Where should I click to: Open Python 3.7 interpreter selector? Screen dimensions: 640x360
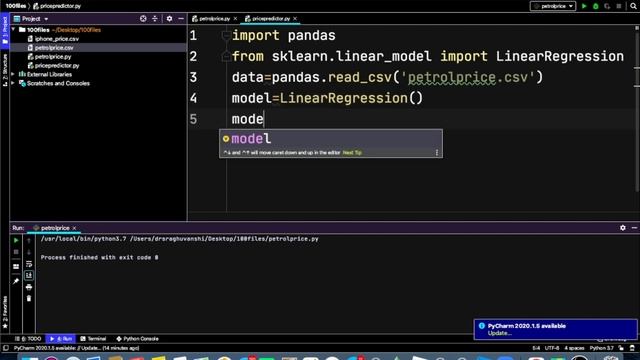point(601,348)
